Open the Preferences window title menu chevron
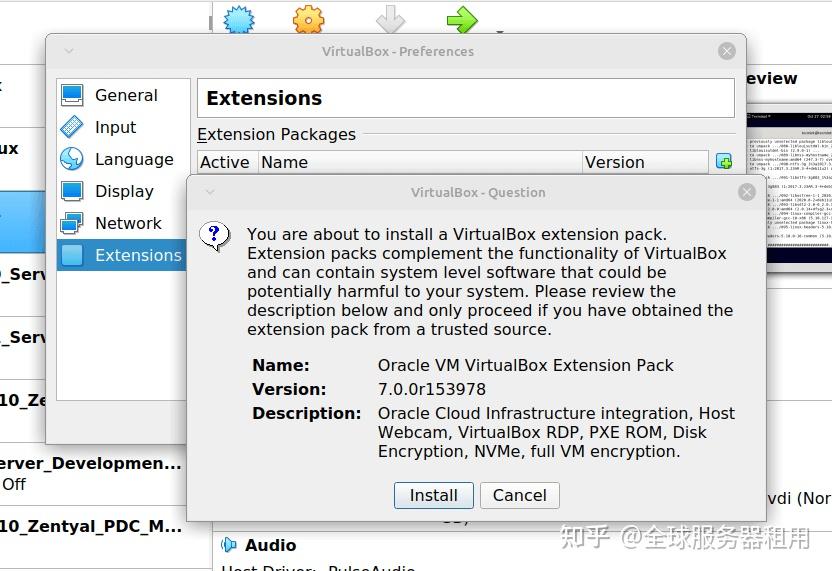Image resolution: width=832 pixels, height=571 pixels. click(69, 51)
